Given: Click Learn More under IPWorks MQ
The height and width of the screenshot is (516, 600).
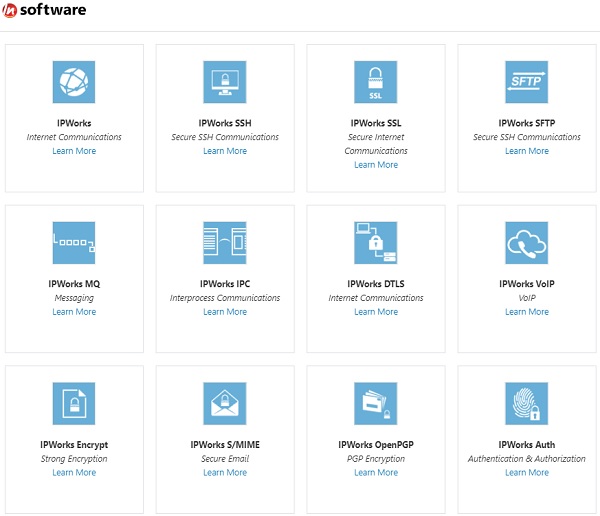Looking at the screenshot, I should click(x=74, y=312).
